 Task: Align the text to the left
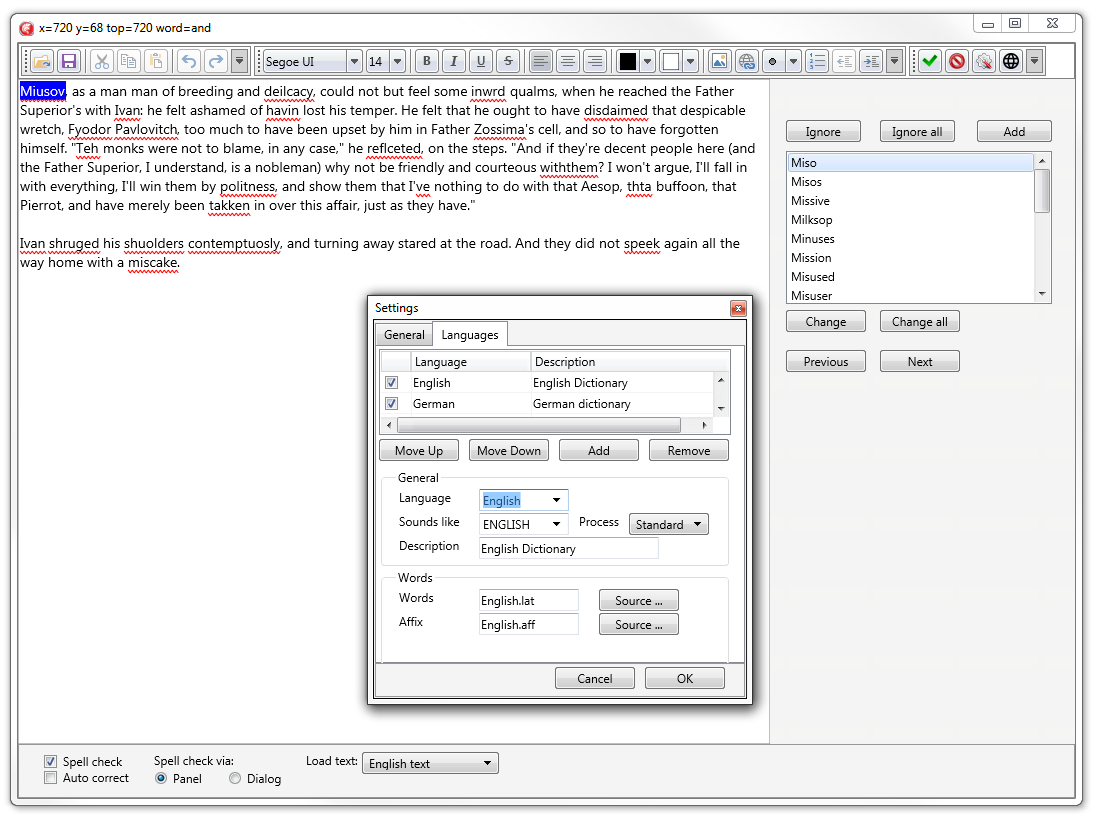click(540, 62)
